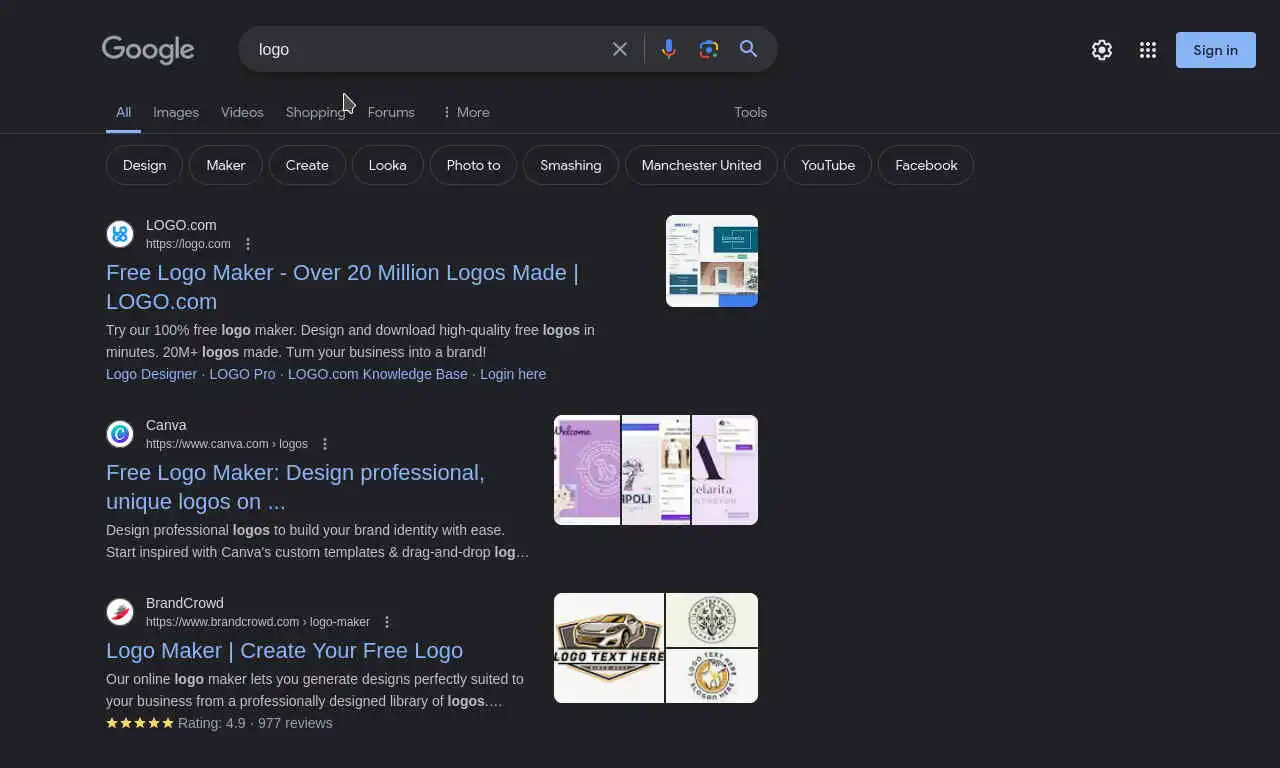Select the Manchester United chip
The width and height of the screenshot is (1280, 768).
[701, 165]
